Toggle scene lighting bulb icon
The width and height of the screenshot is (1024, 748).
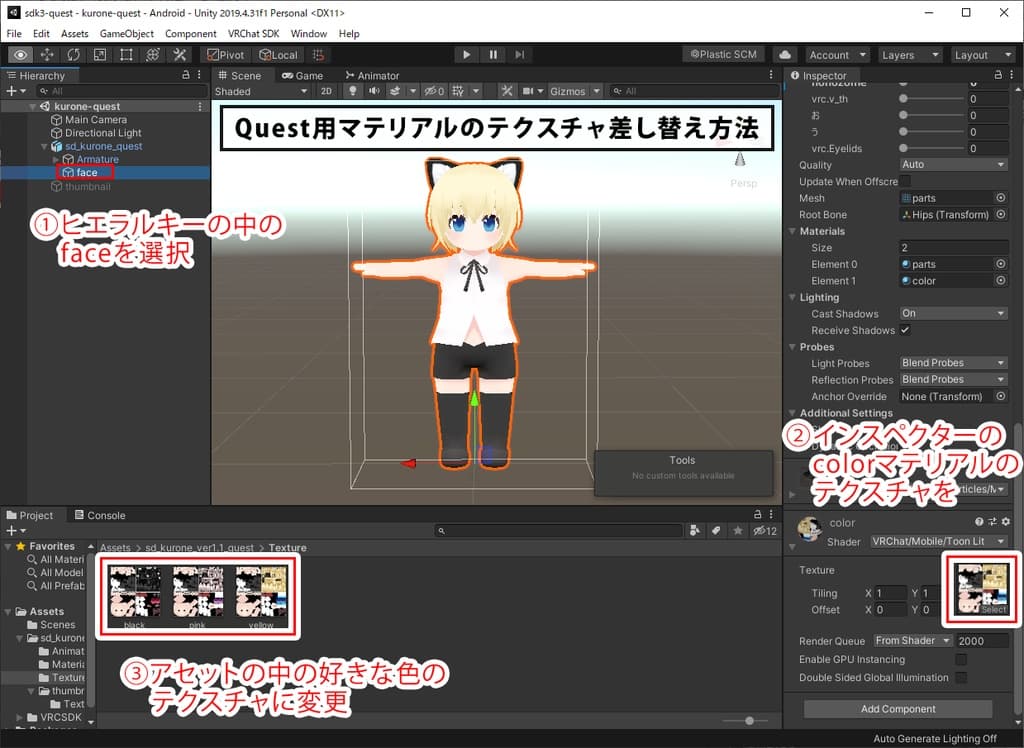click(x=352, y=91)
